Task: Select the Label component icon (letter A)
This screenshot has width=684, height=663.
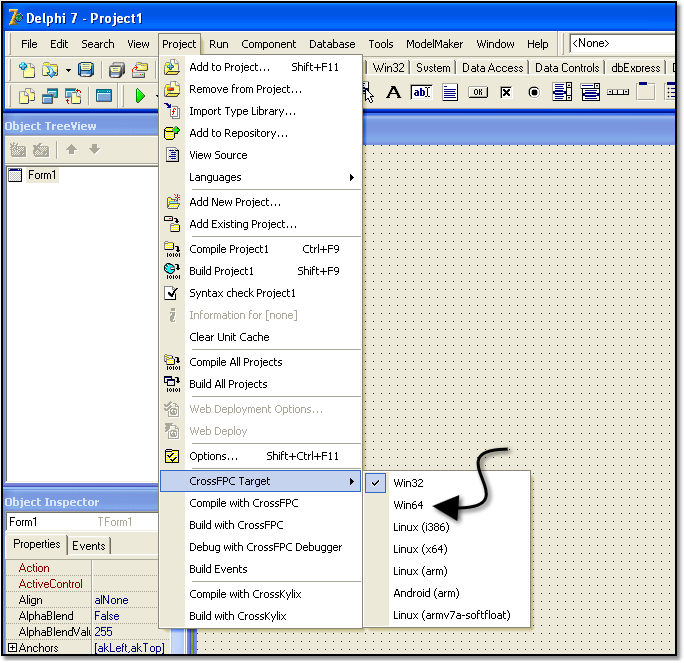Action: 393,92
